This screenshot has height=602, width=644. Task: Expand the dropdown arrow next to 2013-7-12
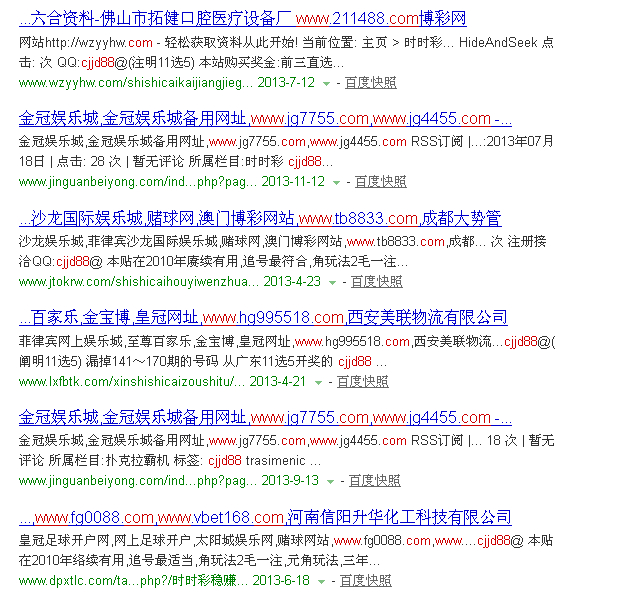click(327, 84)
